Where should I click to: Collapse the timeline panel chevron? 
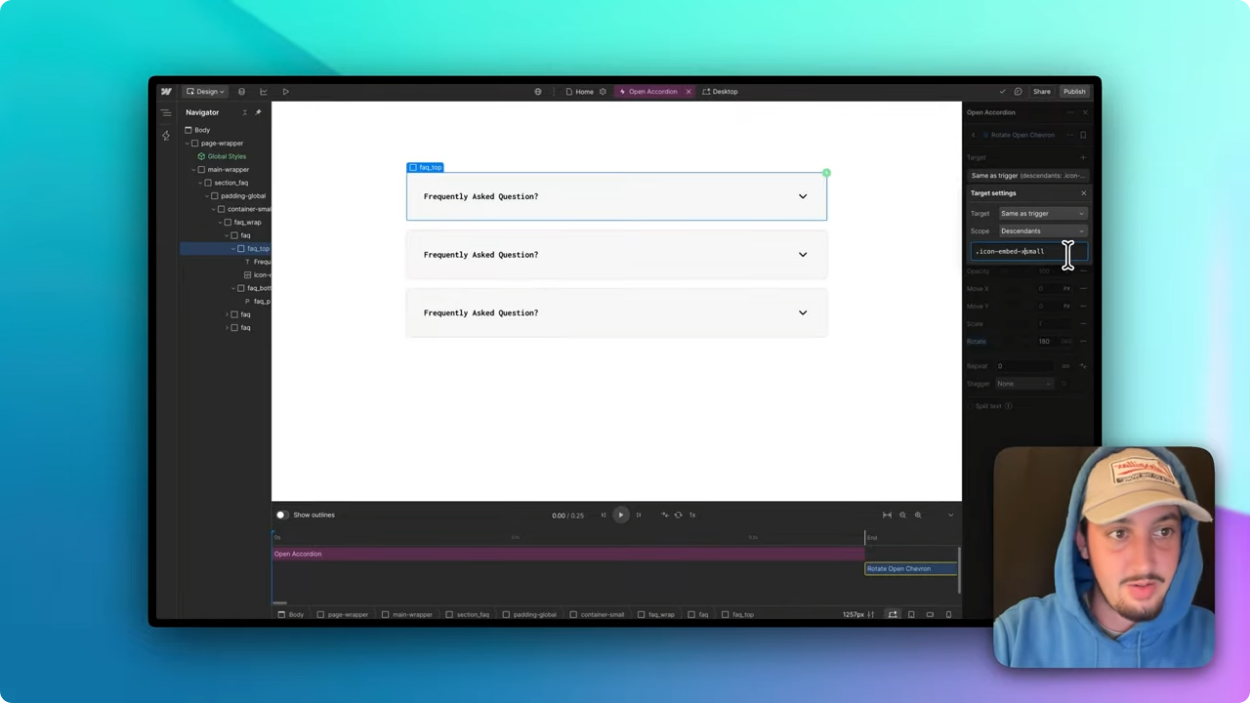950,515
